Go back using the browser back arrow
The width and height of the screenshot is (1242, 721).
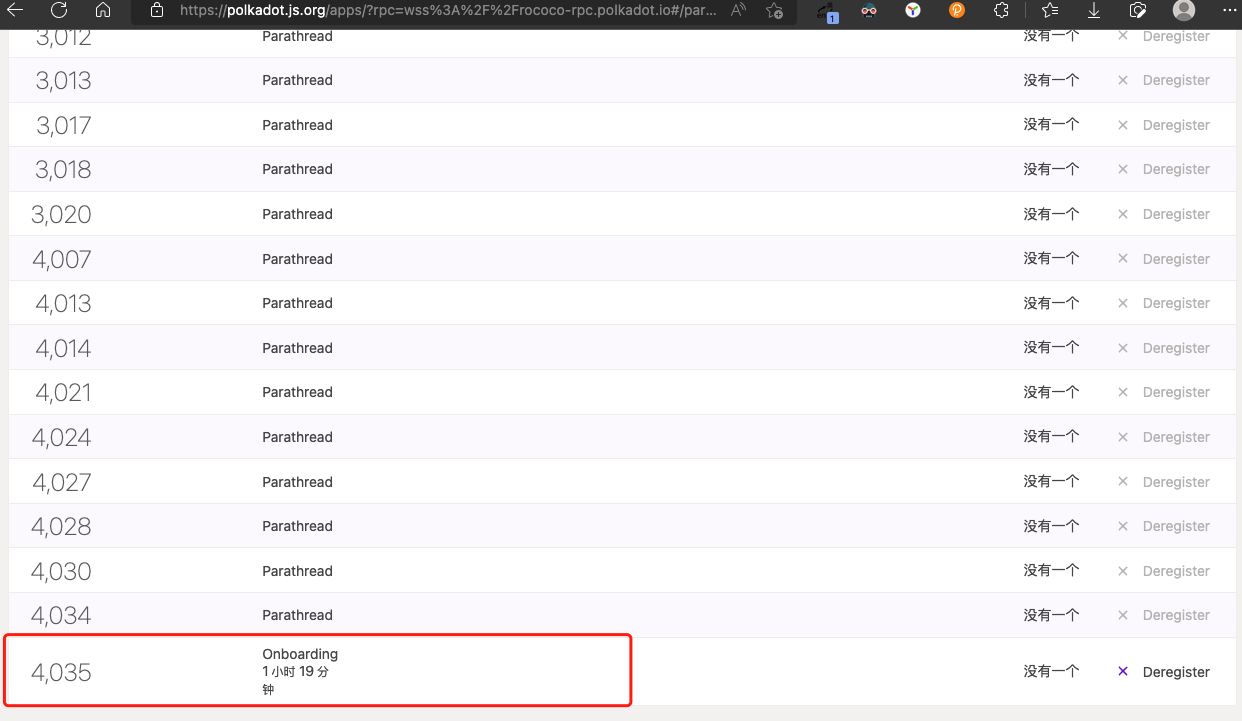17,10
